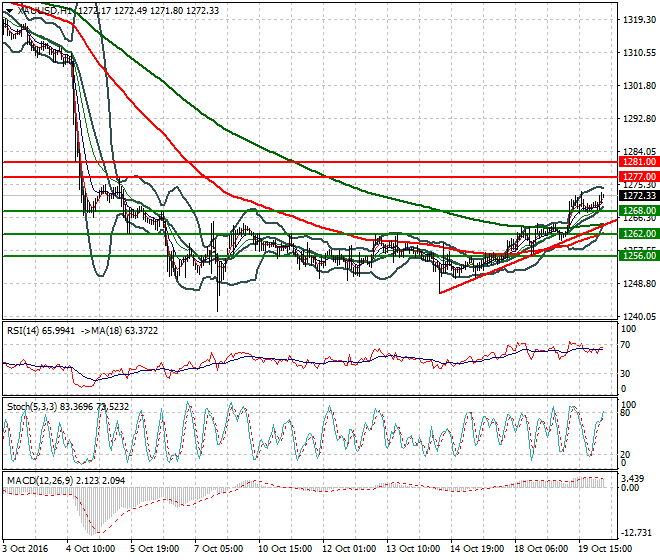This screenshot has width=660, height=560.
Task: Select the current price tag 1272.33
Action: pyautogui.click(x=639, y=196)
